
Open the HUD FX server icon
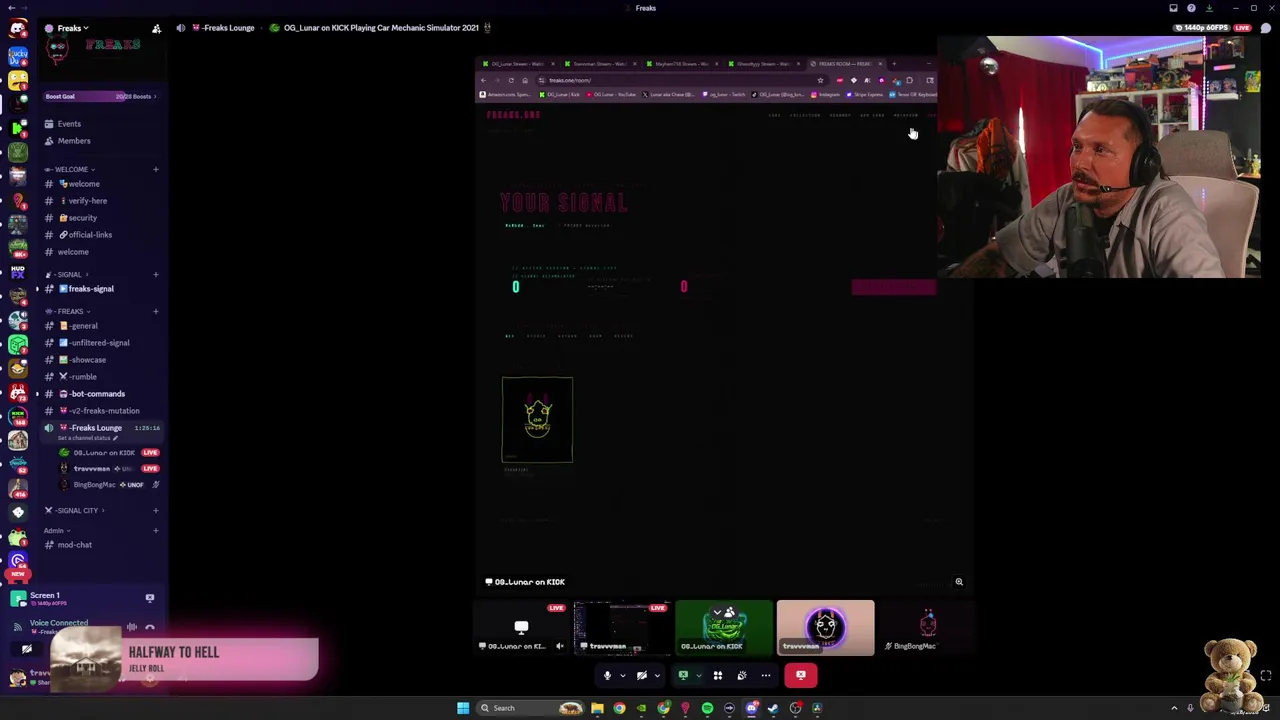(18, 272)
